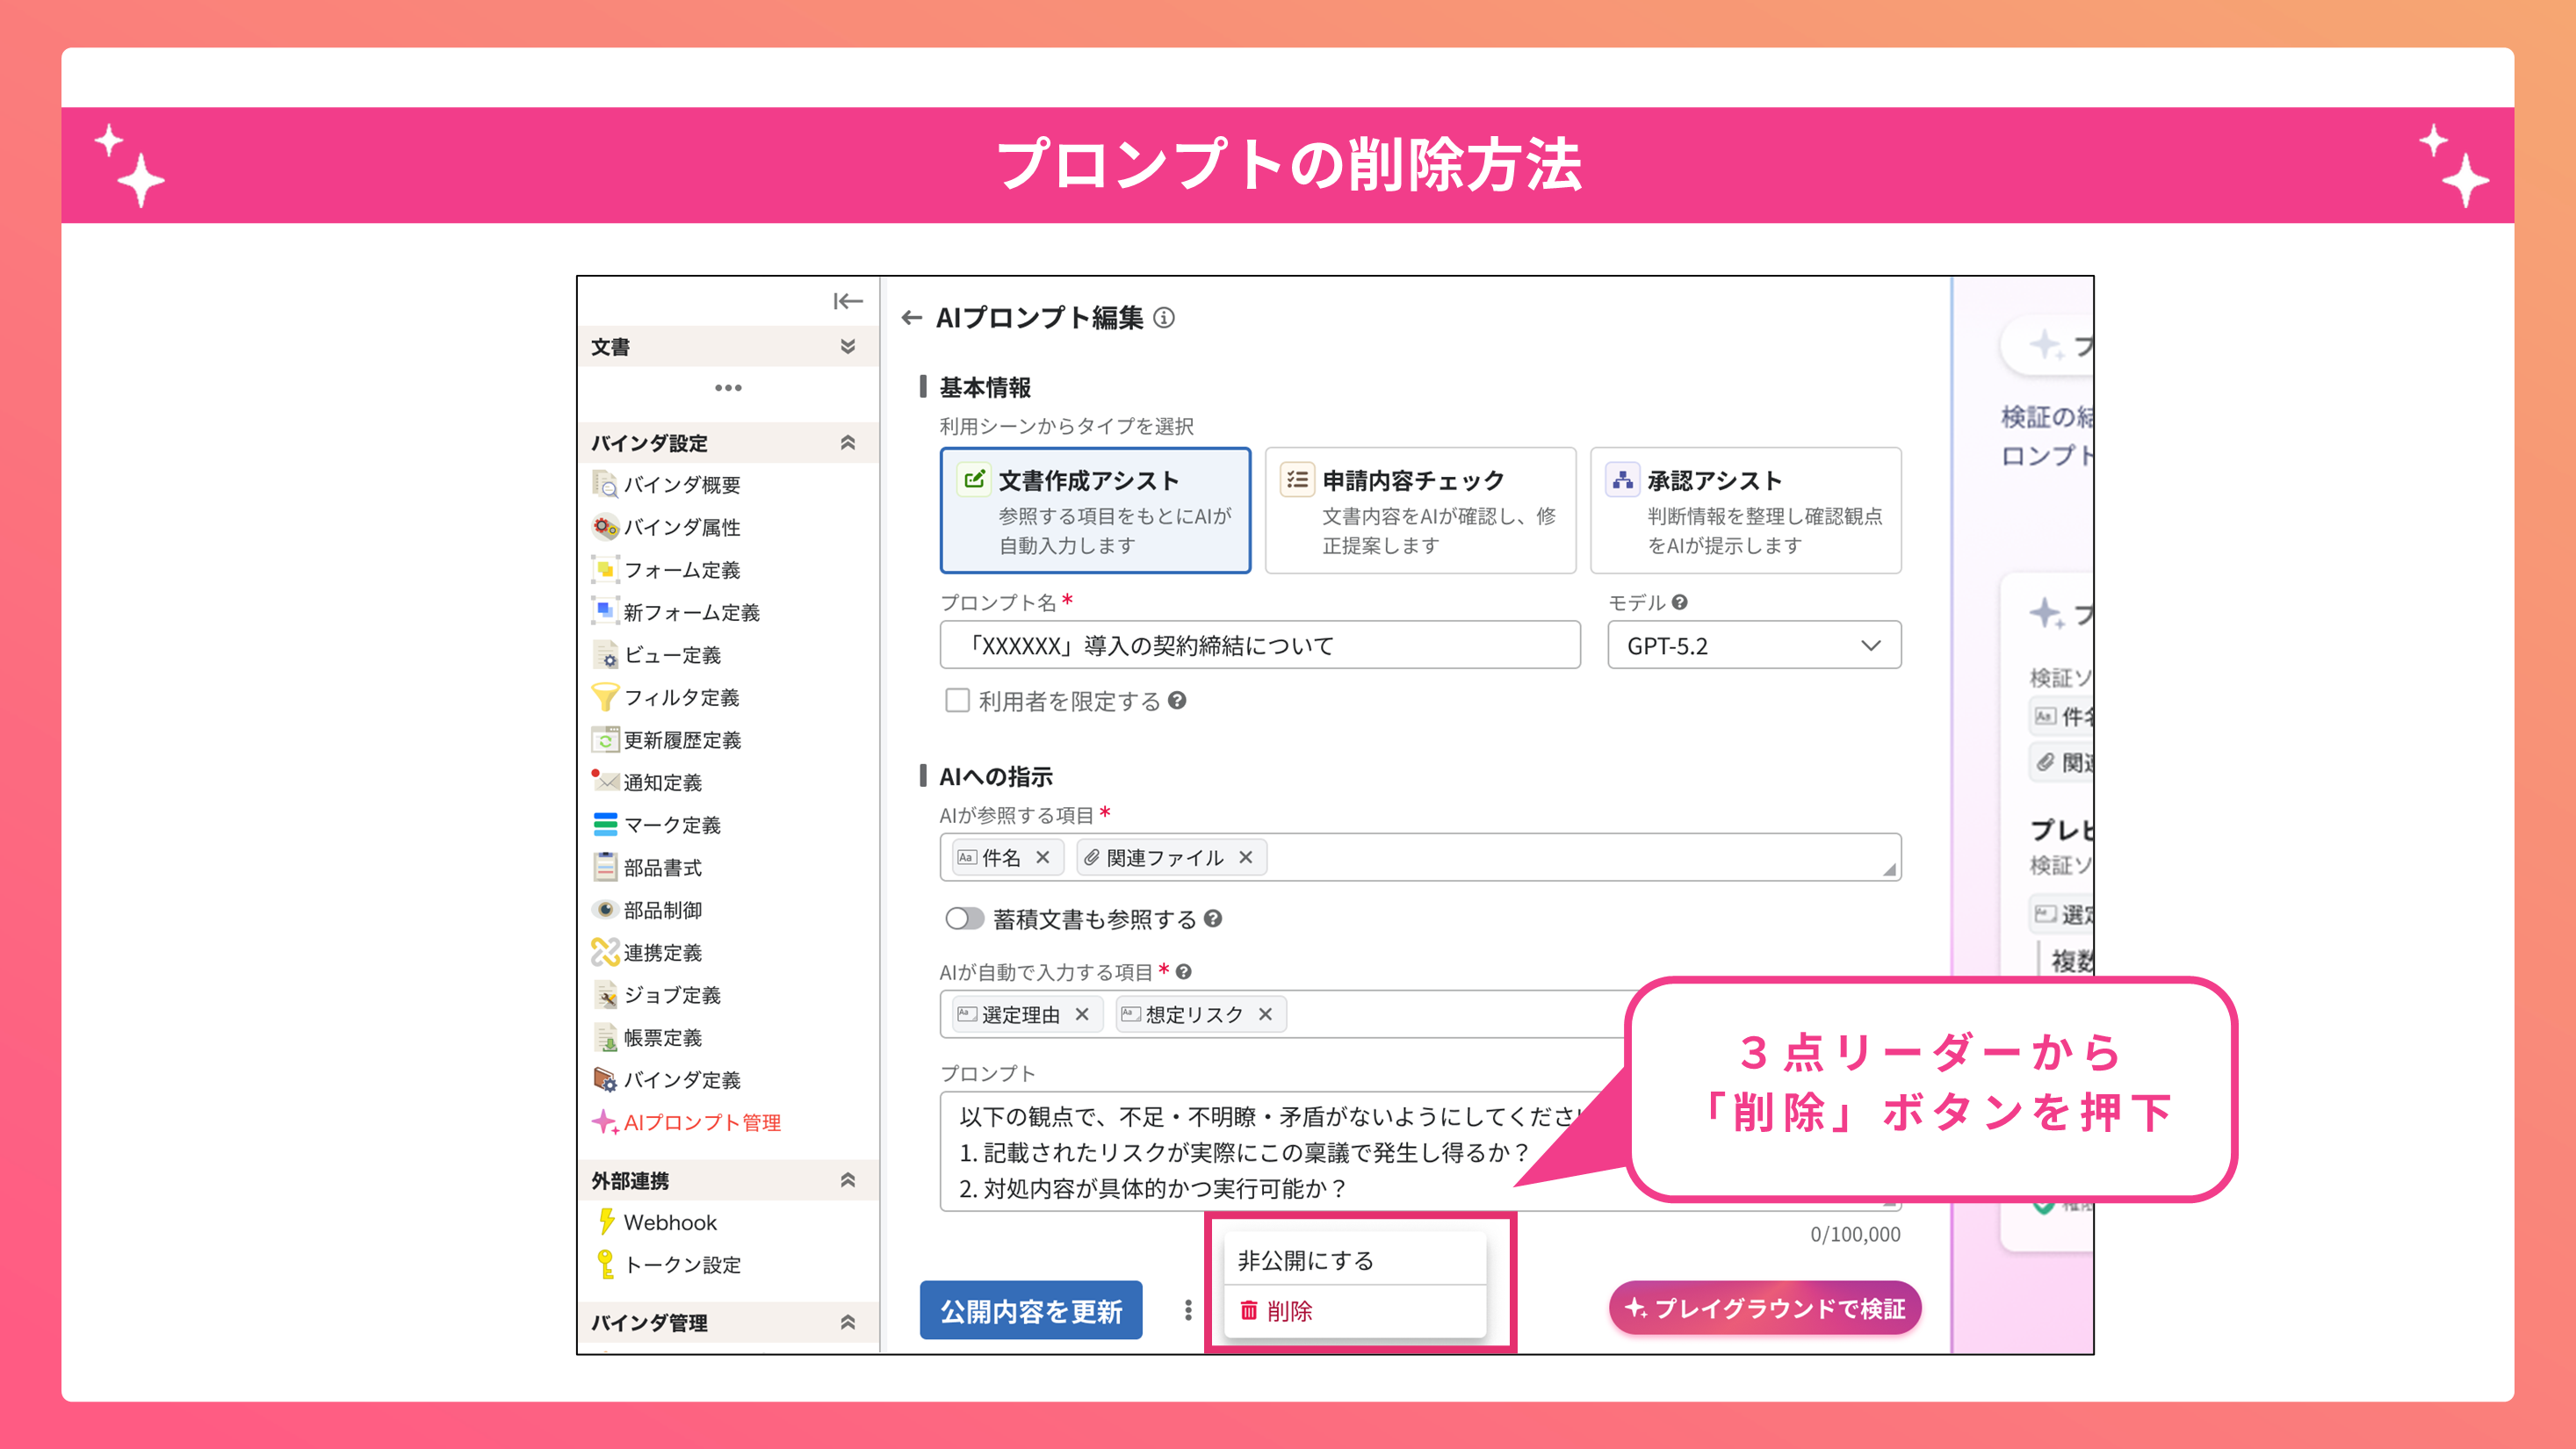
Task: Remove the 件名 tag with its X
Action: (1043, 857)
